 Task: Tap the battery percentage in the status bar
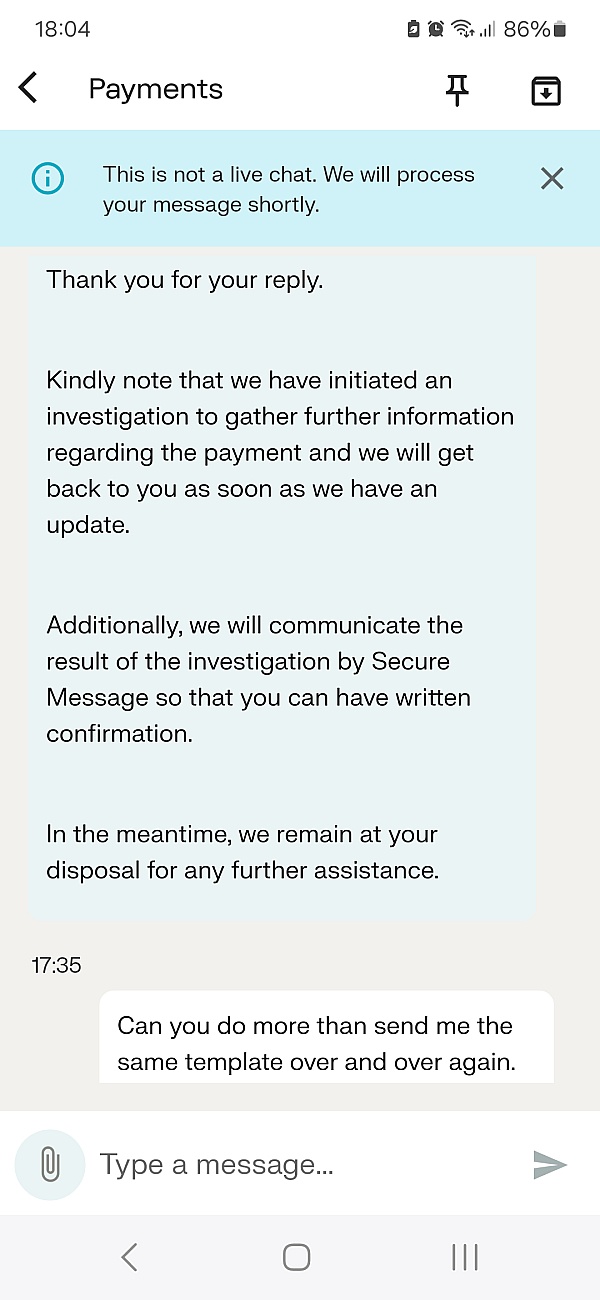527,29
